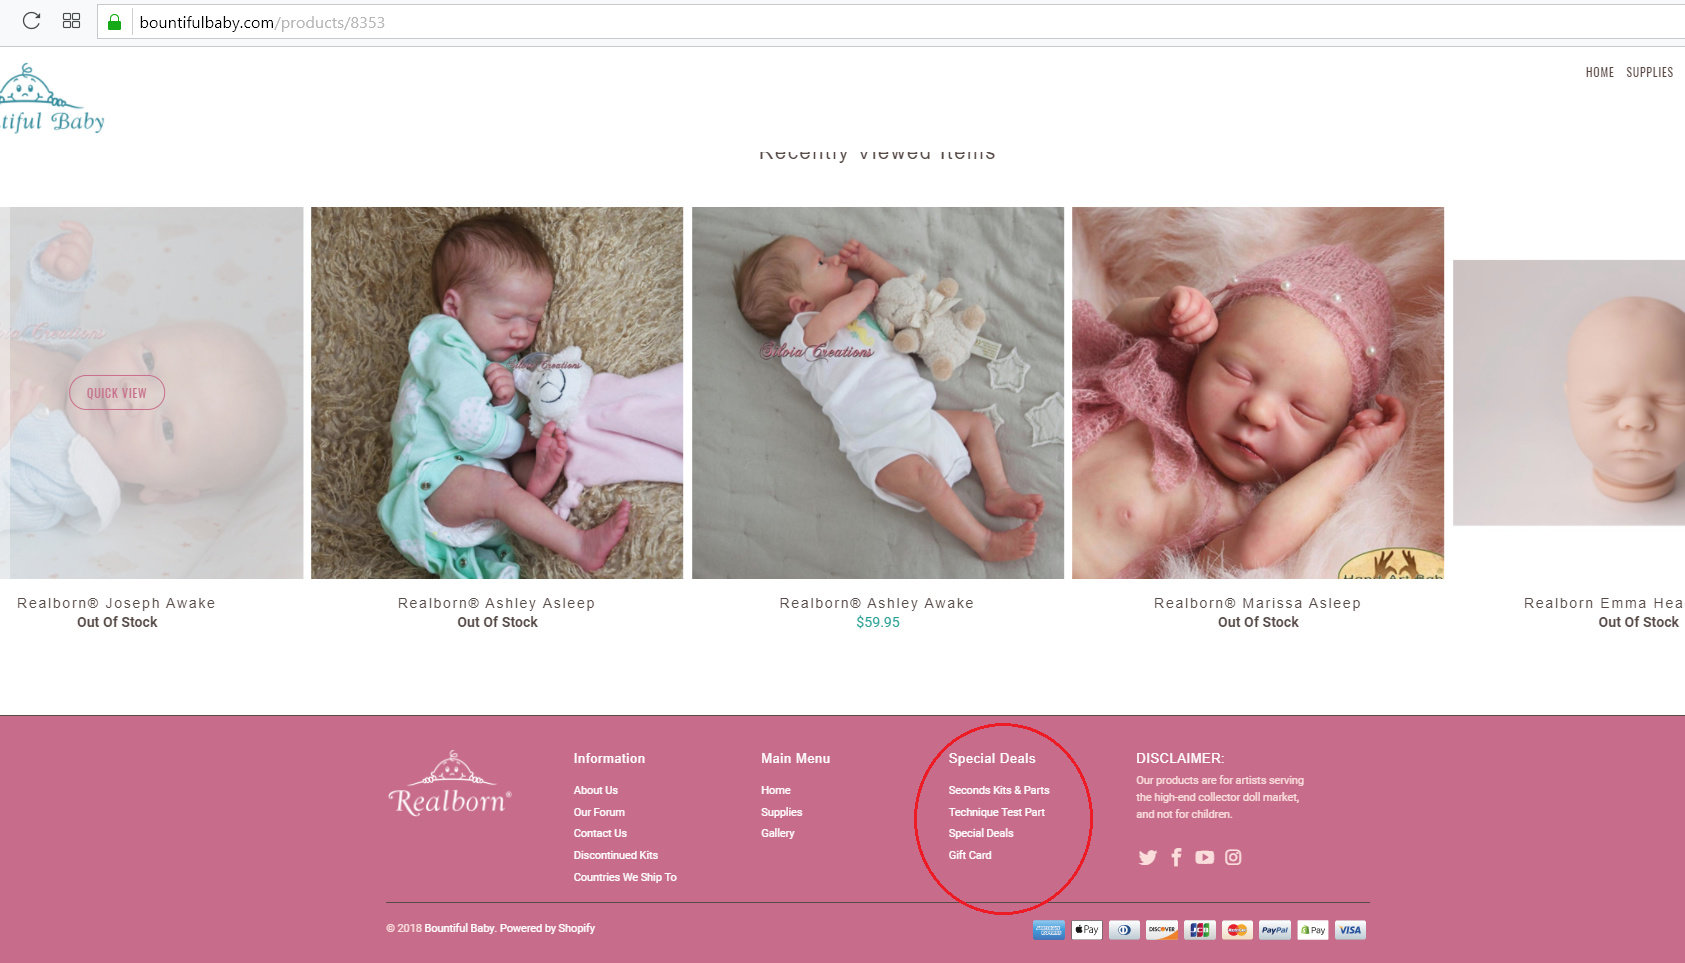Image resolution: width=1685 pixels, height=963 pixels.
Task: Click the Visa payment icon
Action: point(1350,930)
